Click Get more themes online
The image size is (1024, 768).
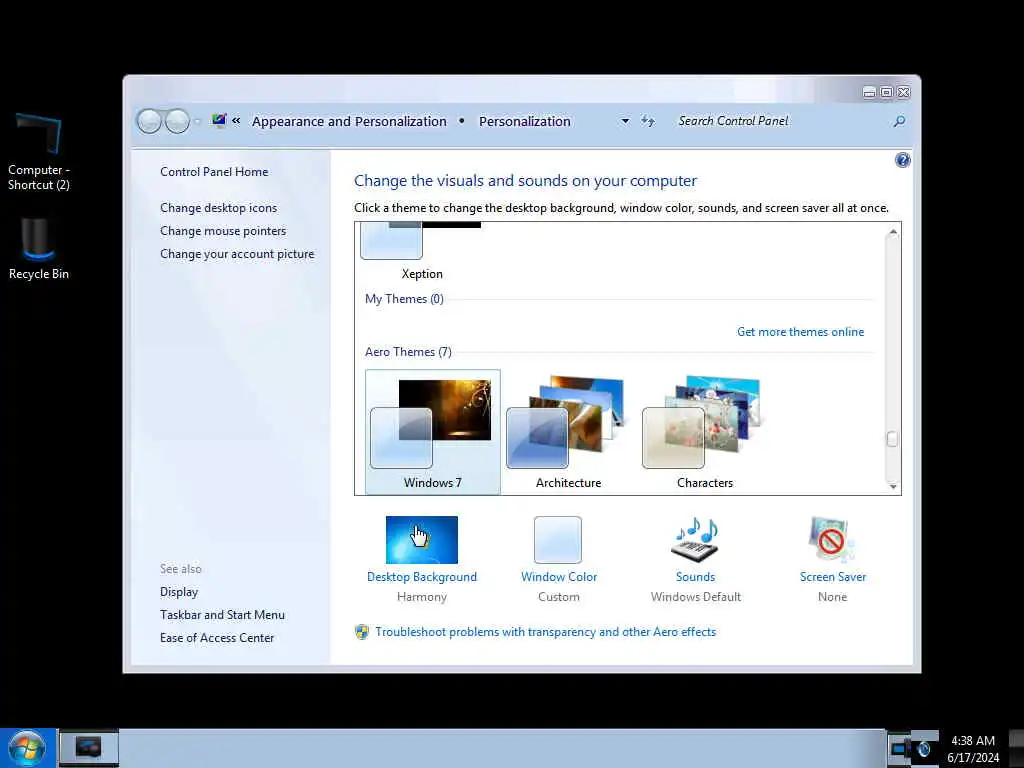801,332
